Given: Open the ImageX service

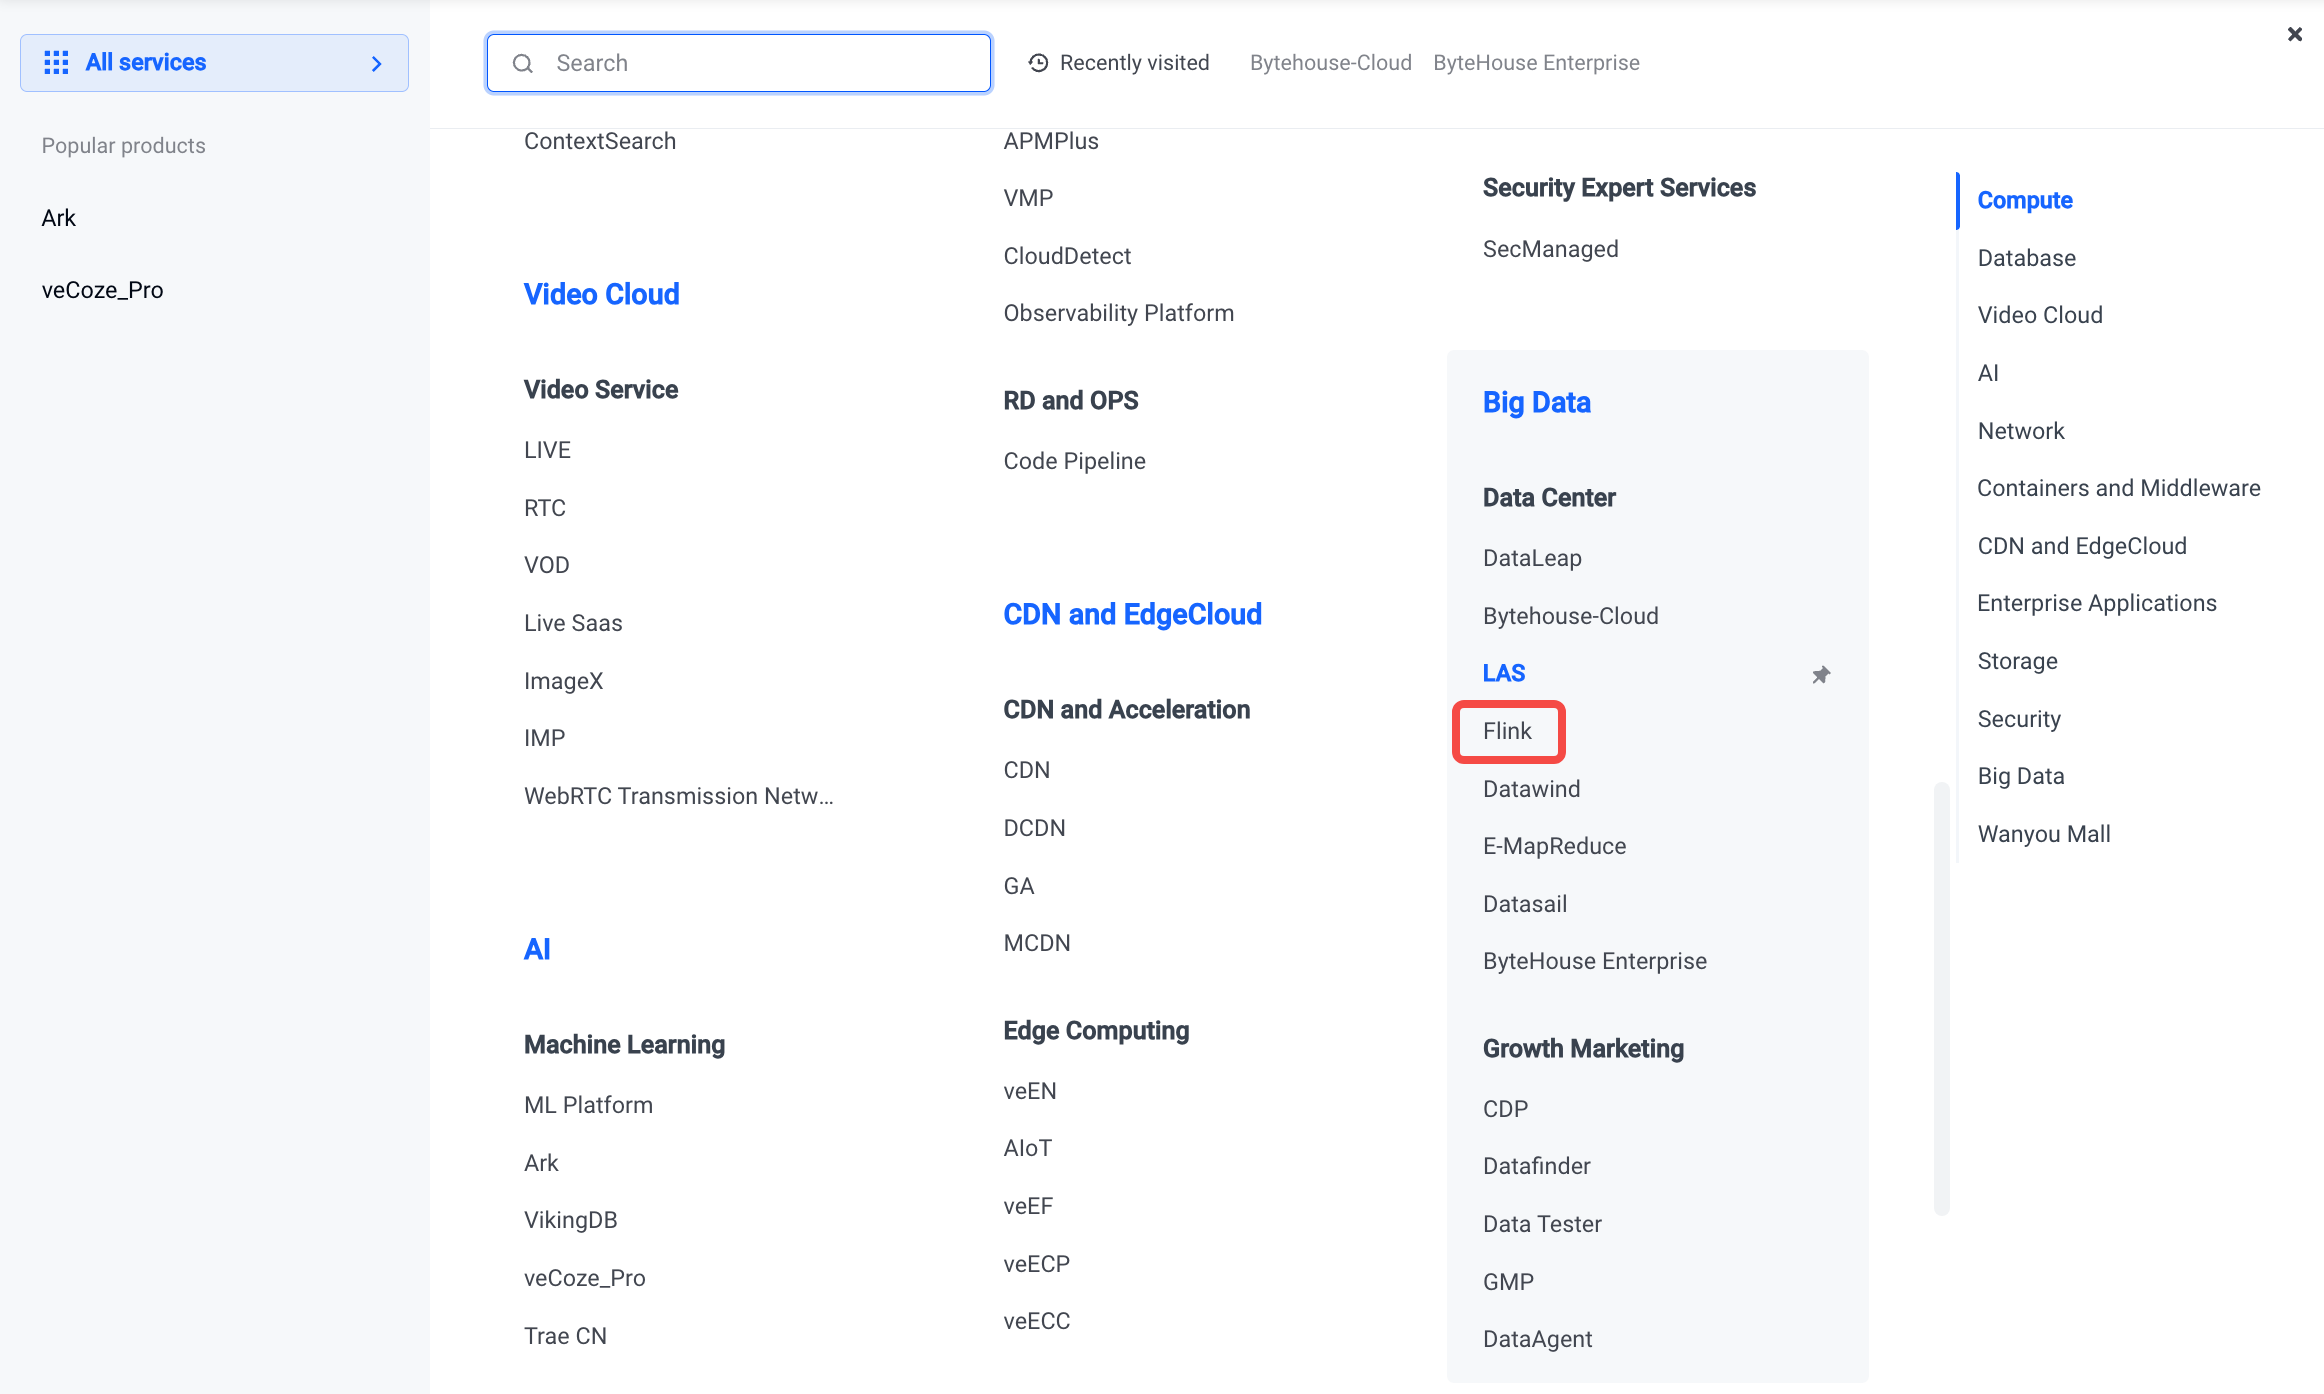Looking at the screenshot, I should [563, 681].
